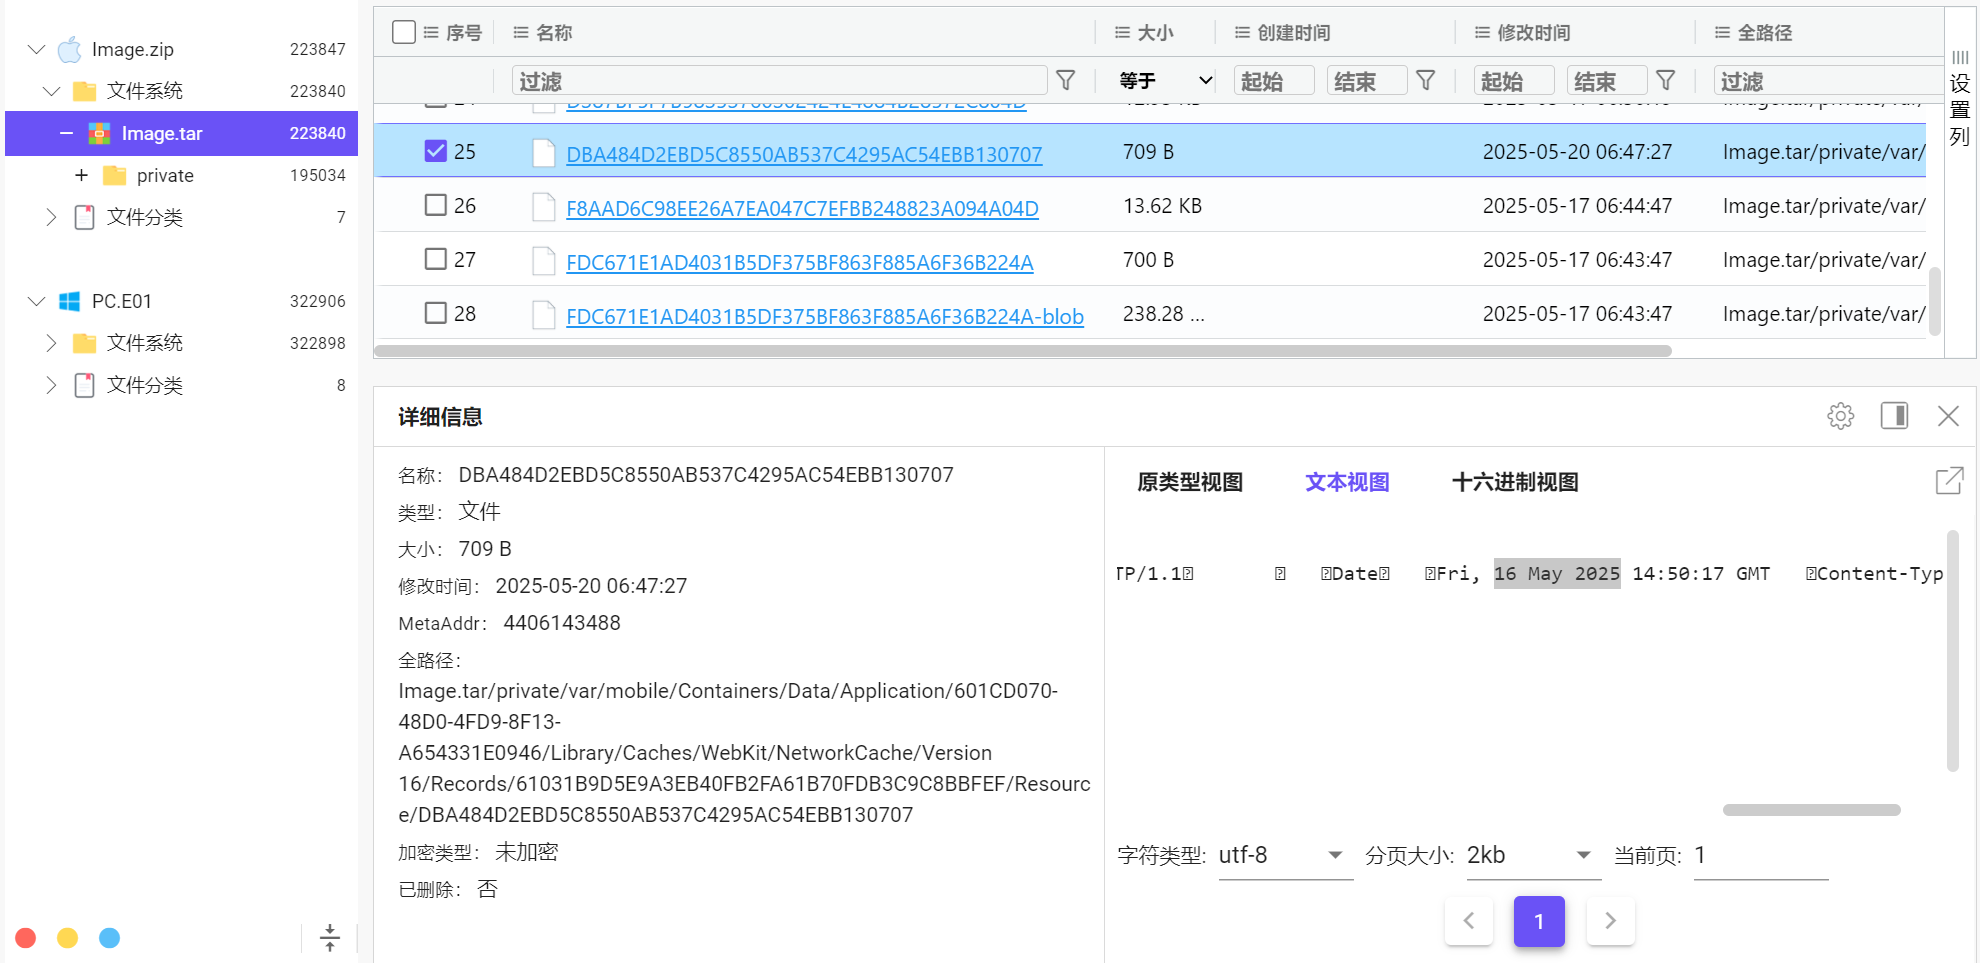The width and height of the screenshot is (1980, 963).
Task: Open file link F8AAD6C98EE26A7EA047C7EFBB248823A094A04D
Action: point(802,208)
